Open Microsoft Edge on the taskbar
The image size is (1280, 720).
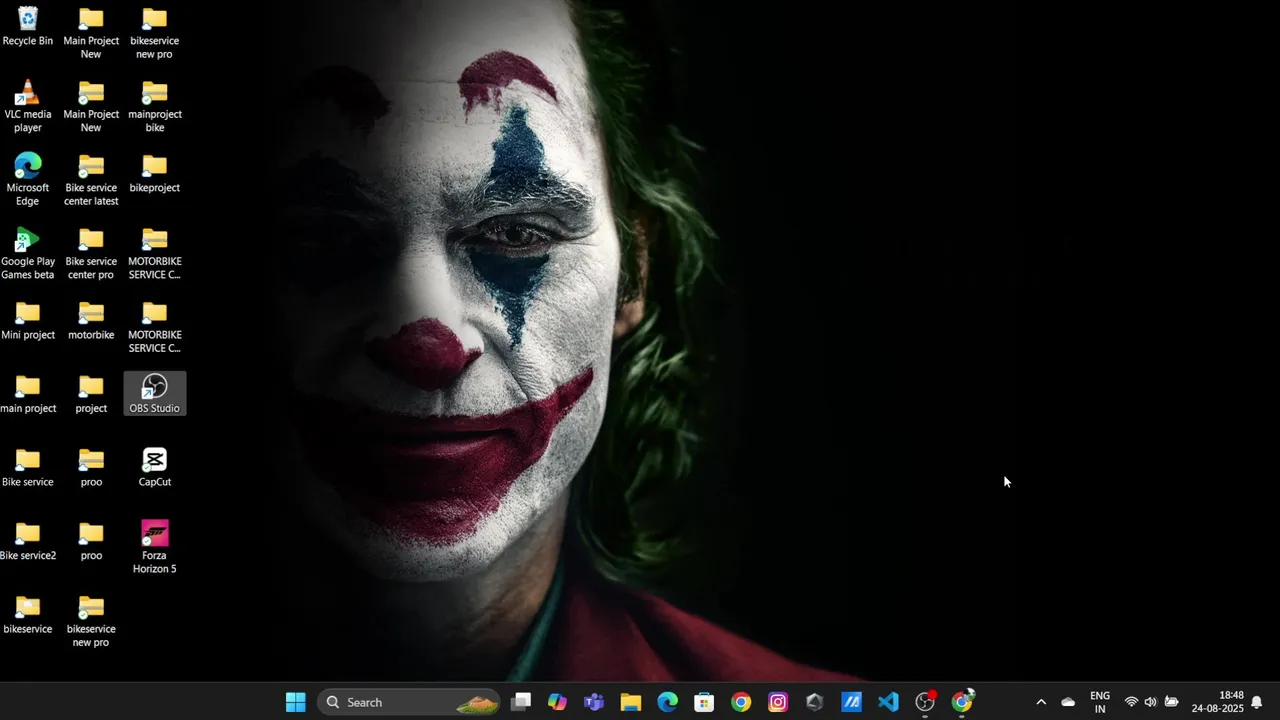(668, 702)
